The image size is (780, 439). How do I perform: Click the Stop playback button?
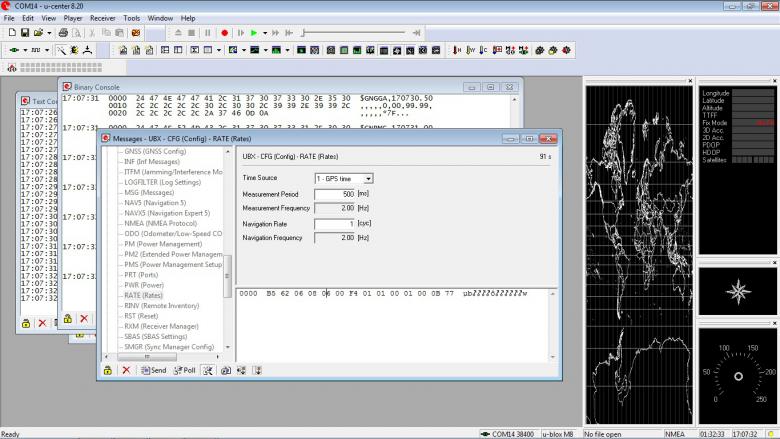(x=192, y=33)
